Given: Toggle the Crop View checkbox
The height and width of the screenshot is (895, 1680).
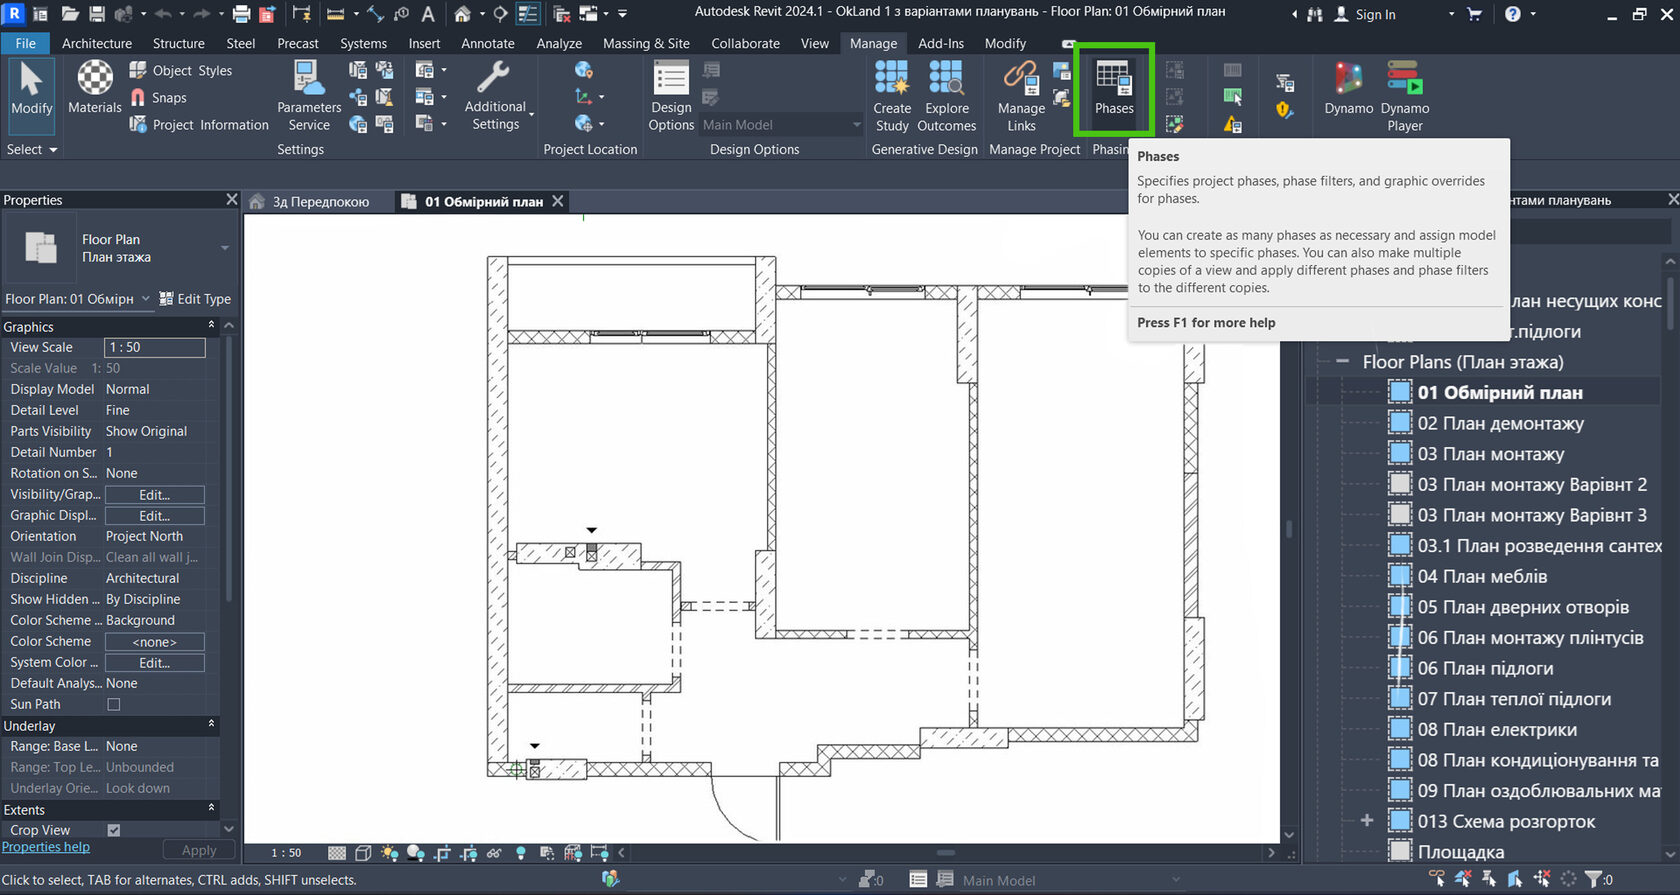Looking at the screenshot, I should (114, 830).
